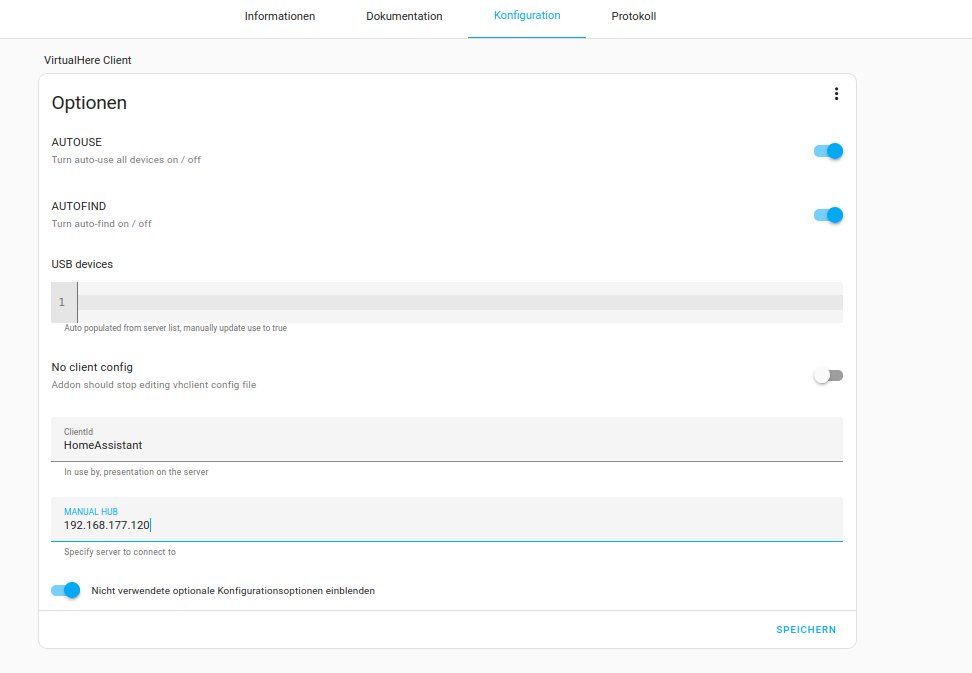Open the Dokumentation tab
Viewport: 972px width, 673px height.
pyautogui.click(x=404, y=17)
